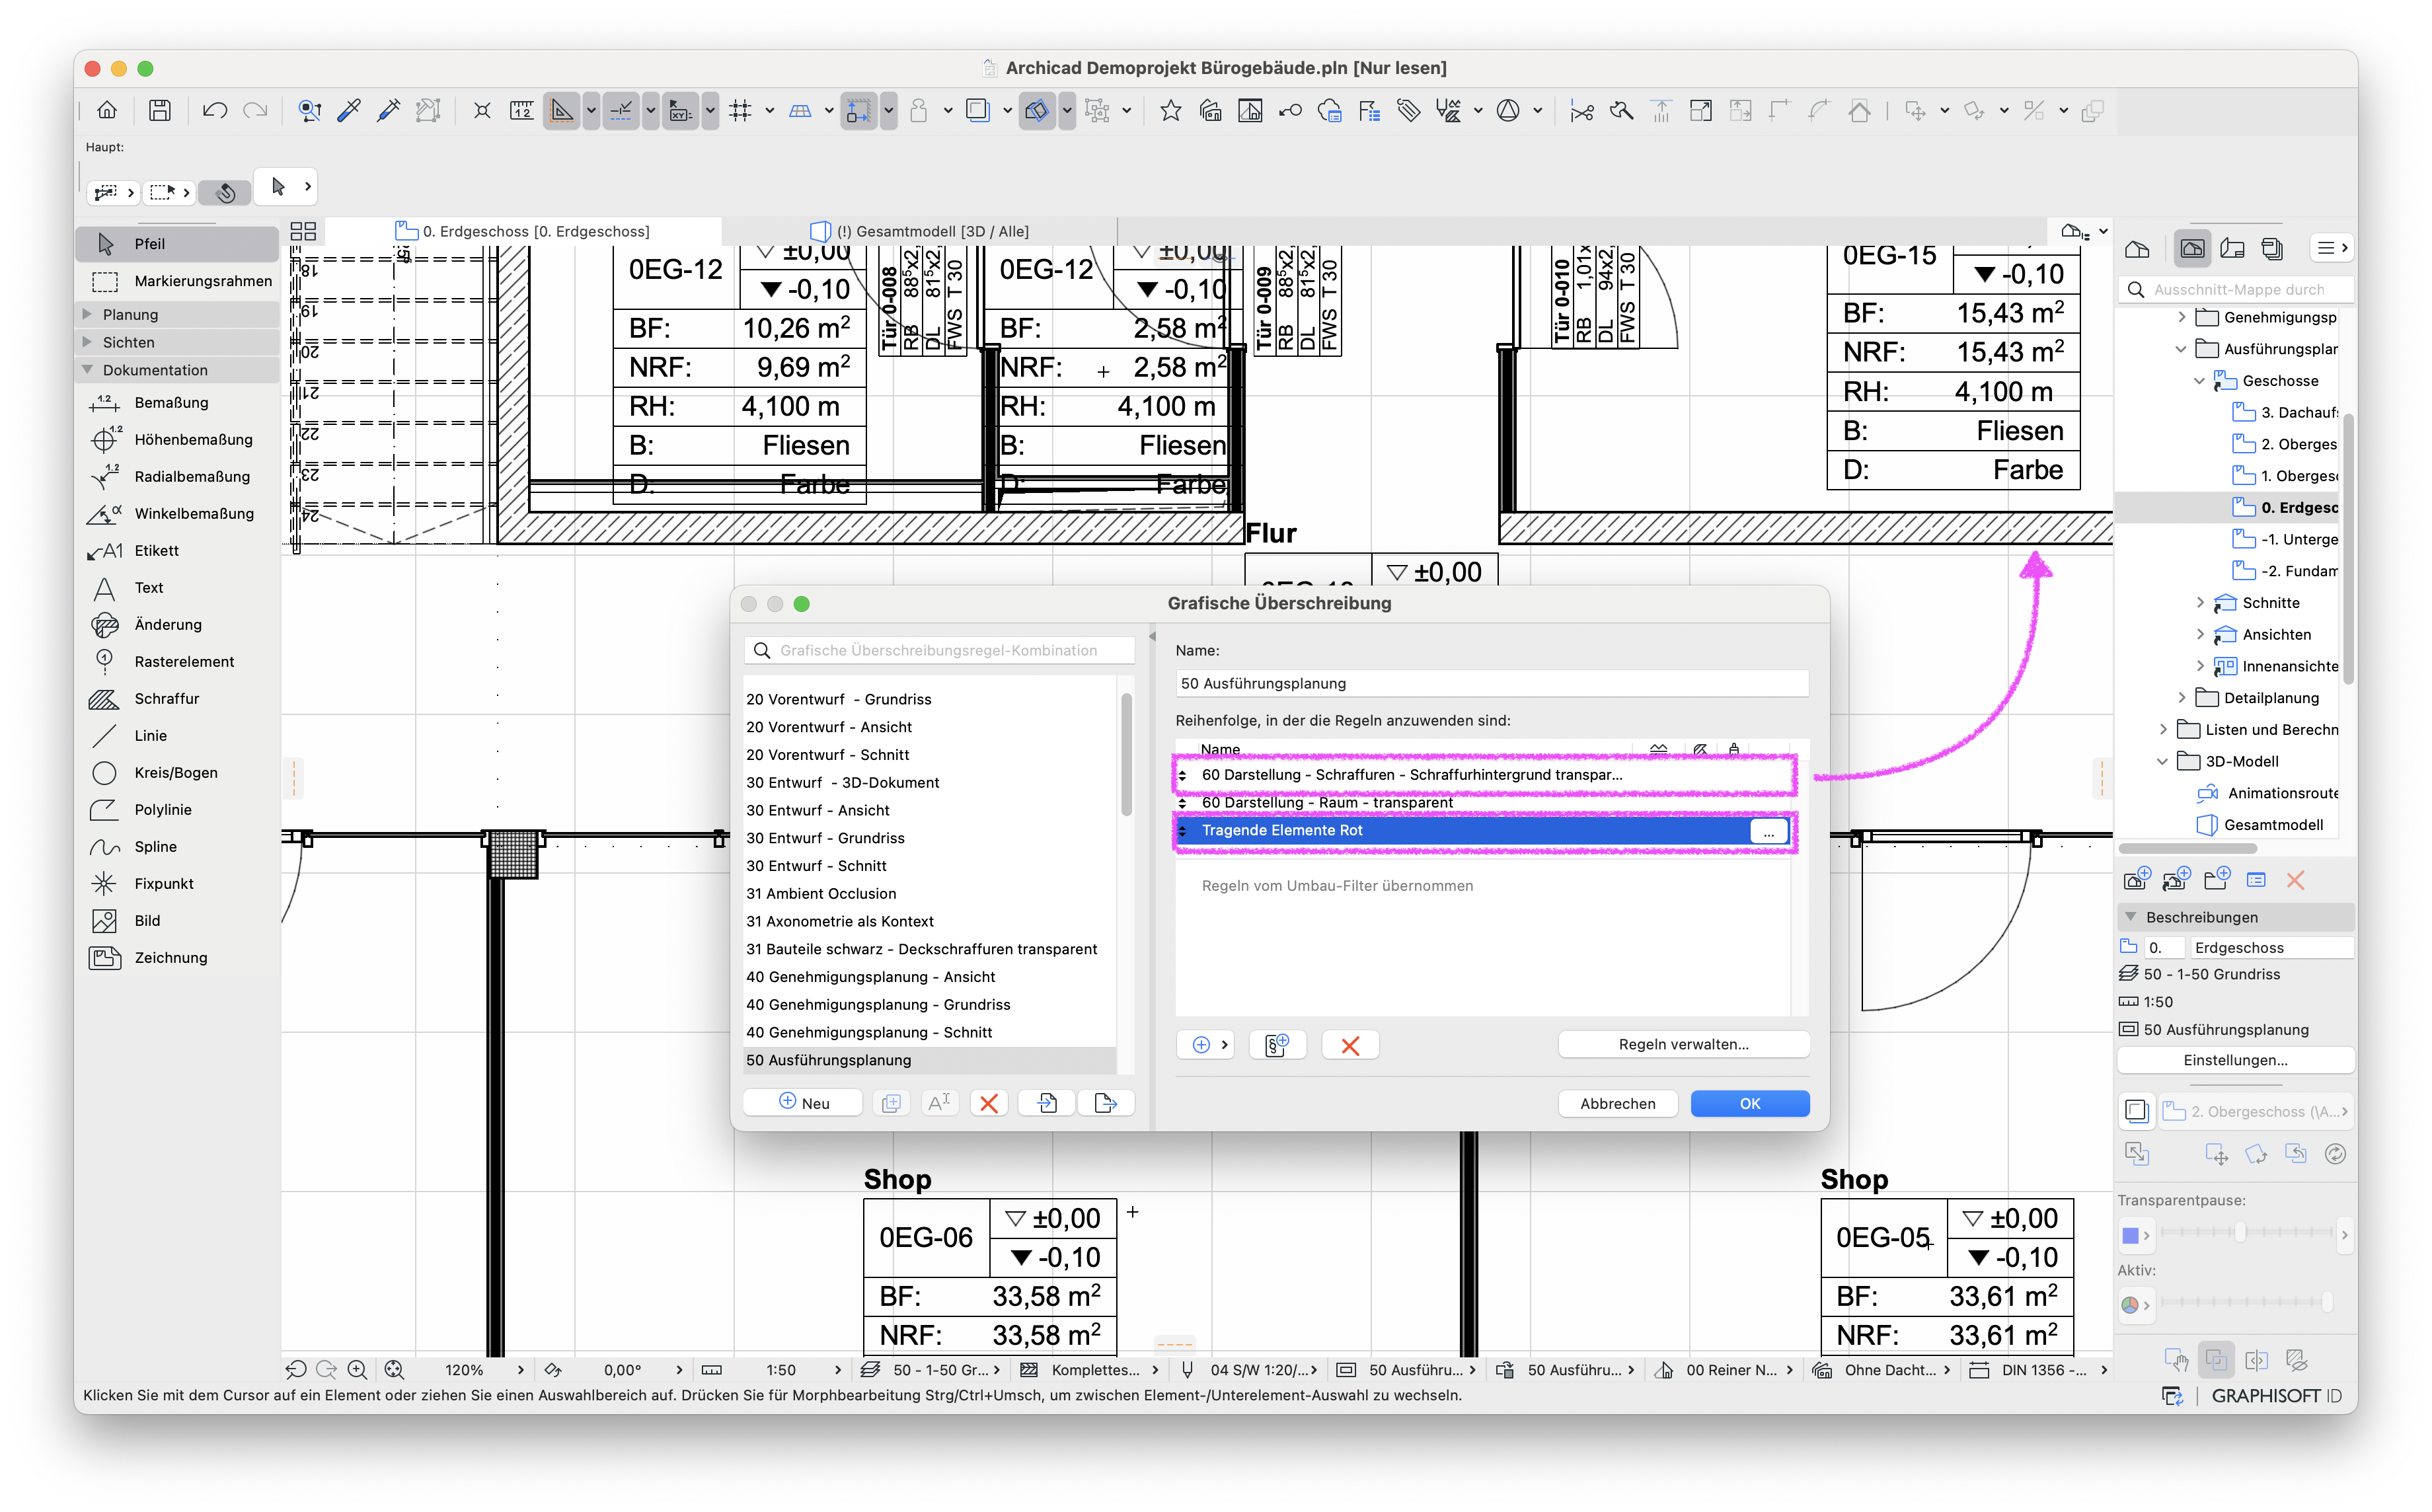Open Regeln verwalten dialog

[x=1683, y=1045]
